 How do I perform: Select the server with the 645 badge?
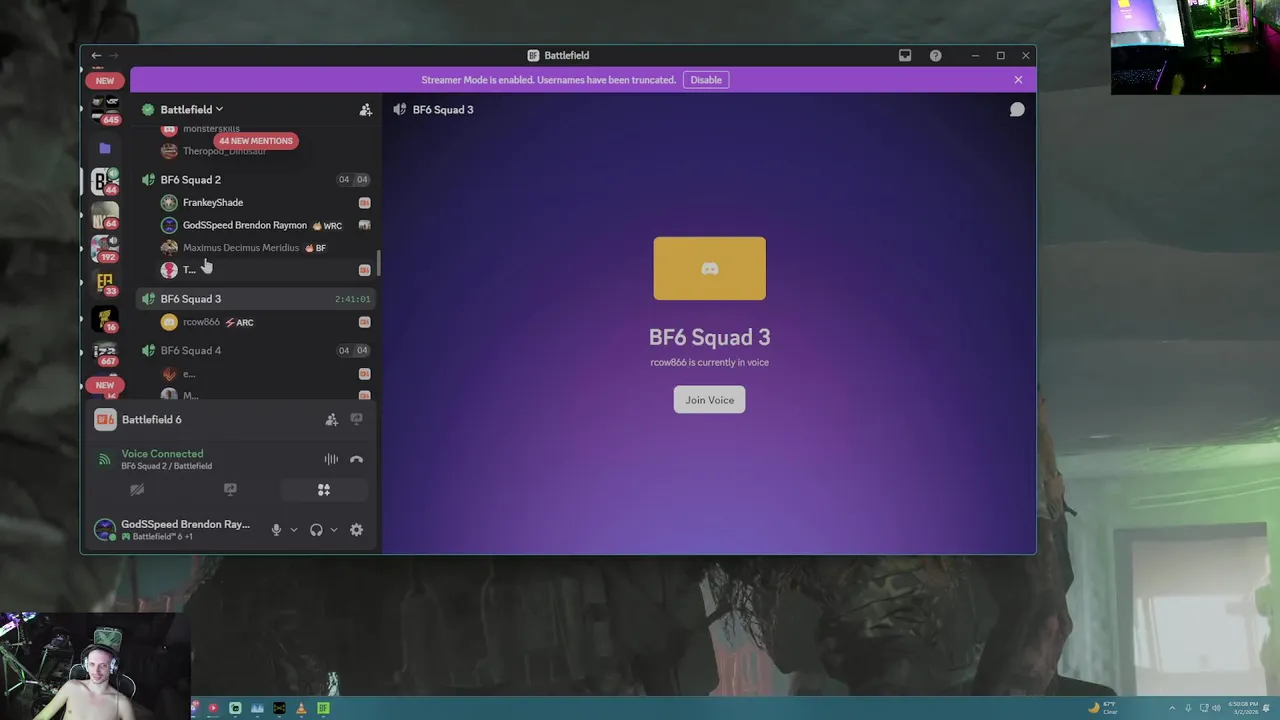[x=105, y=108]
